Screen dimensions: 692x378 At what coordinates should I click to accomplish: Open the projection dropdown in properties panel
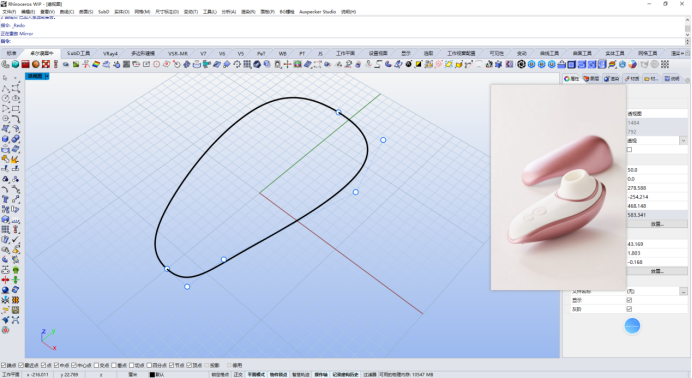tap(683, 141)
